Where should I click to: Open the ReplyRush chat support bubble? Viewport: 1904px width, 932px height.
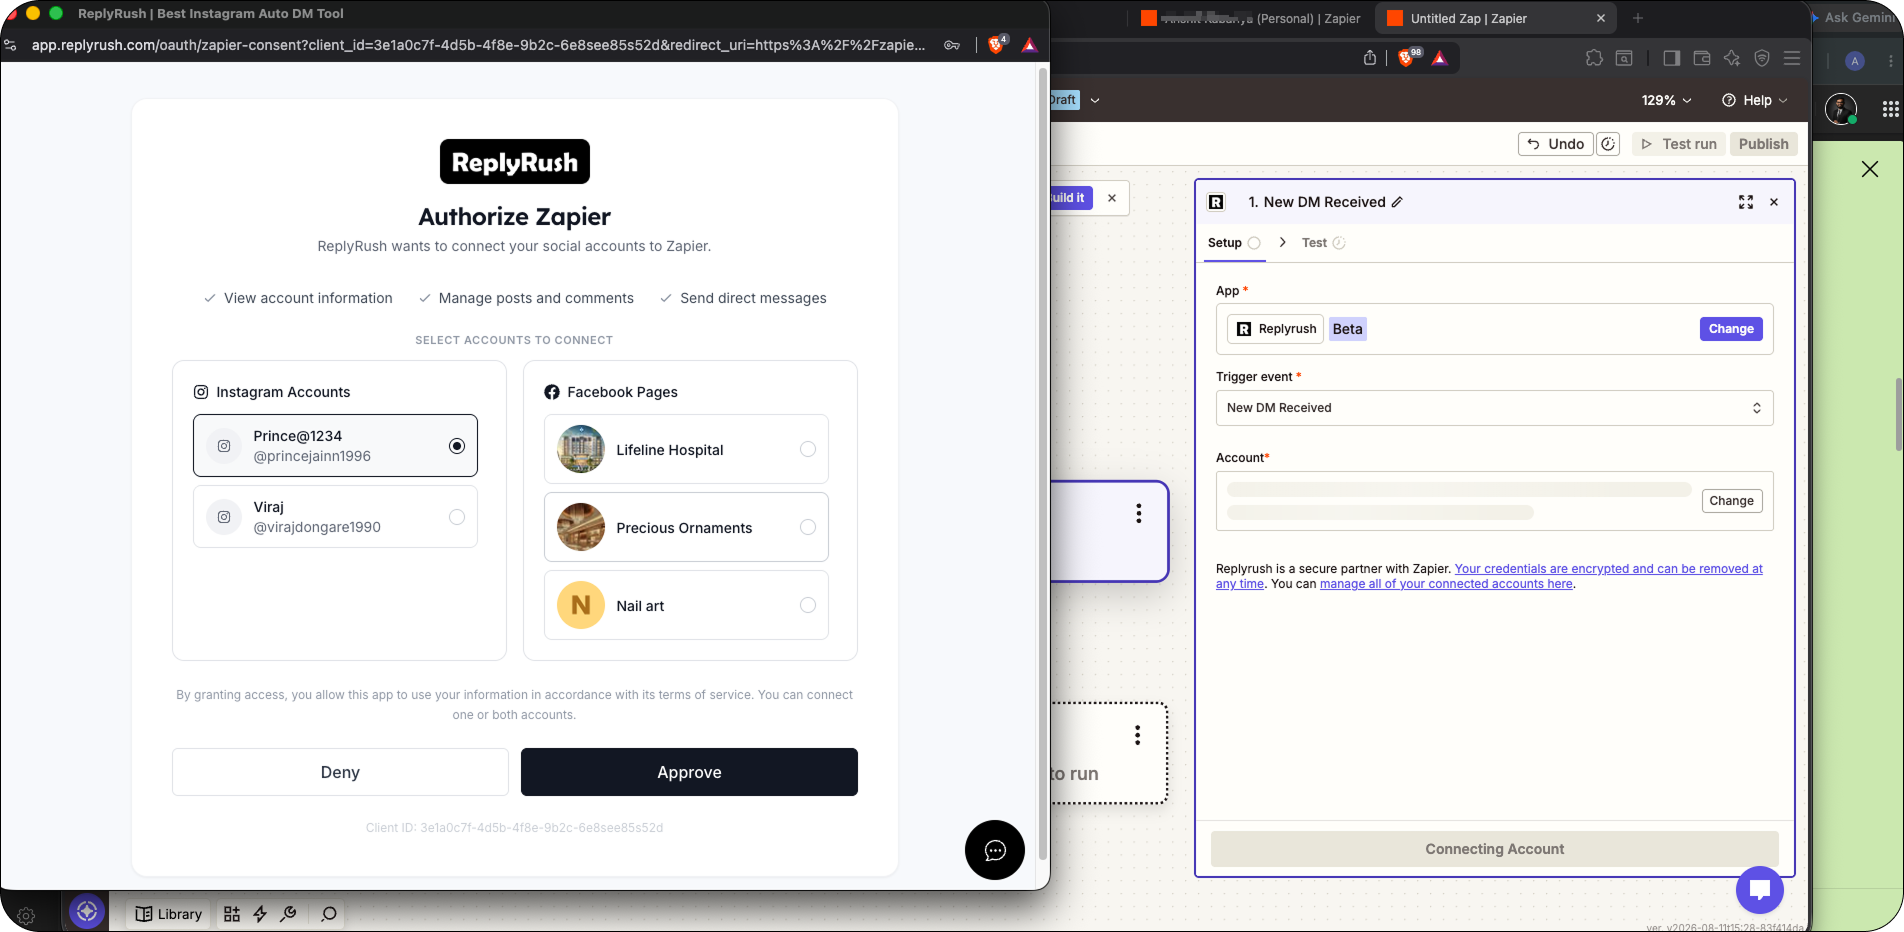(x=995, y=850)
